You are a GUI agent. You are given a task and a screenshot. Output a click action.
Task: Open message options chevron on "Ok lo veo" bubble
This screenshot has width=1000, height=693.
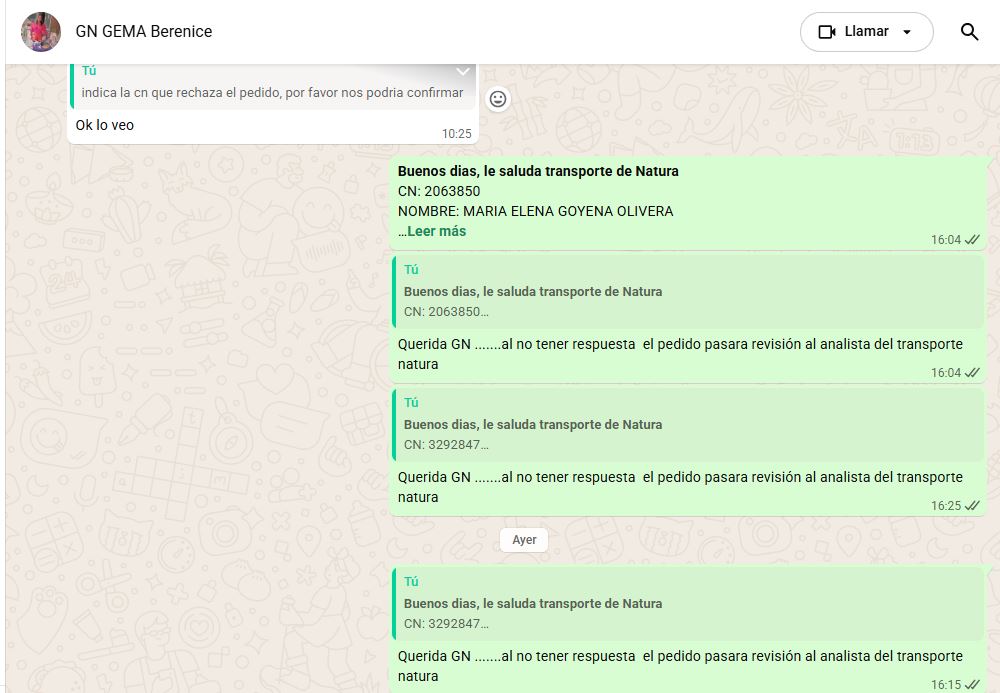click(463, 72)
